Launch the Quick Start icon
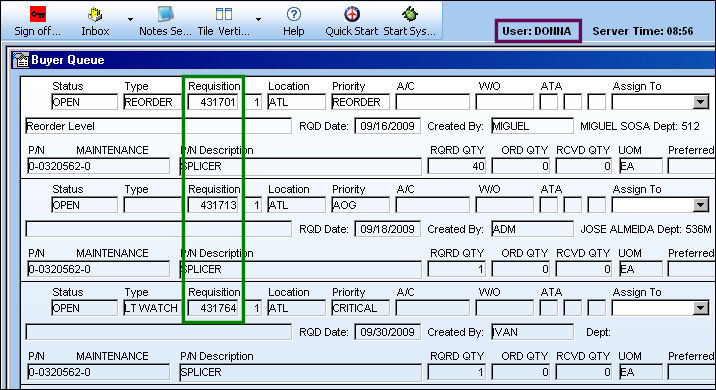This screenshot has height=390, width=716. pyautogui.click(x=352, y=14)
